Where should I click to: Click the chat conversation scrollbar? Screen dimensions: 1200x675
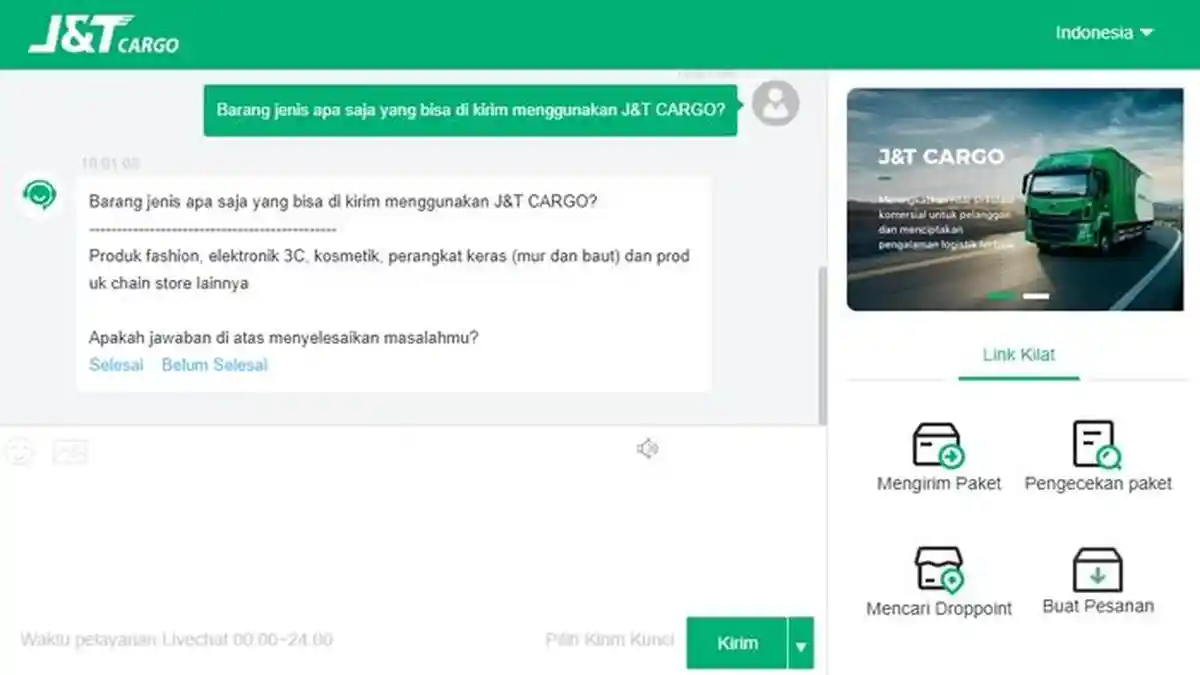[x=822, y=345]
